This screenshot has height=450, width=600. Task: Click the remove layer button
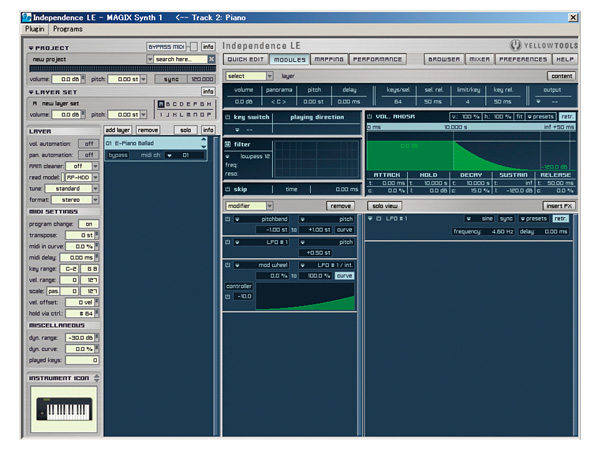148,130
